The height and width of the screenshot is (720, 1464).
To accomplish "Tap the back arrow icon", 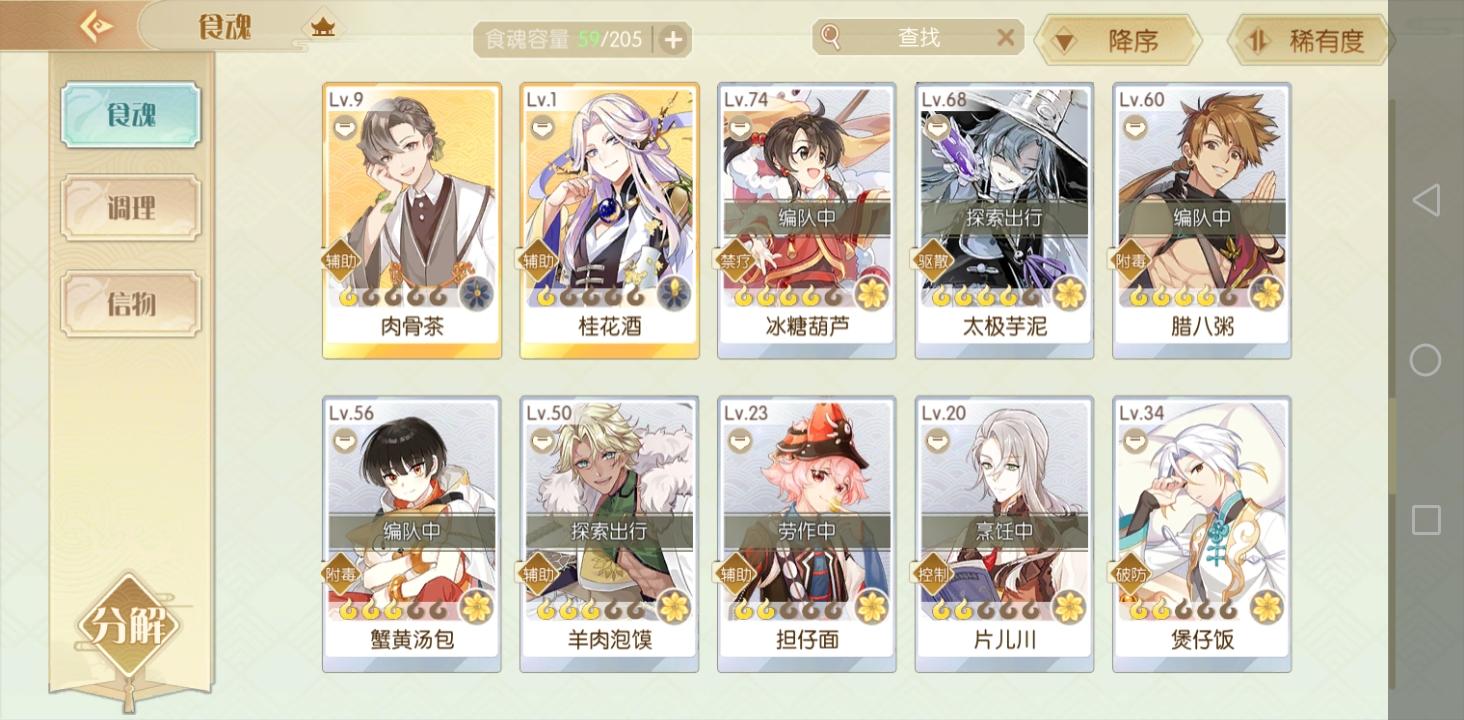I will [97, 26].
